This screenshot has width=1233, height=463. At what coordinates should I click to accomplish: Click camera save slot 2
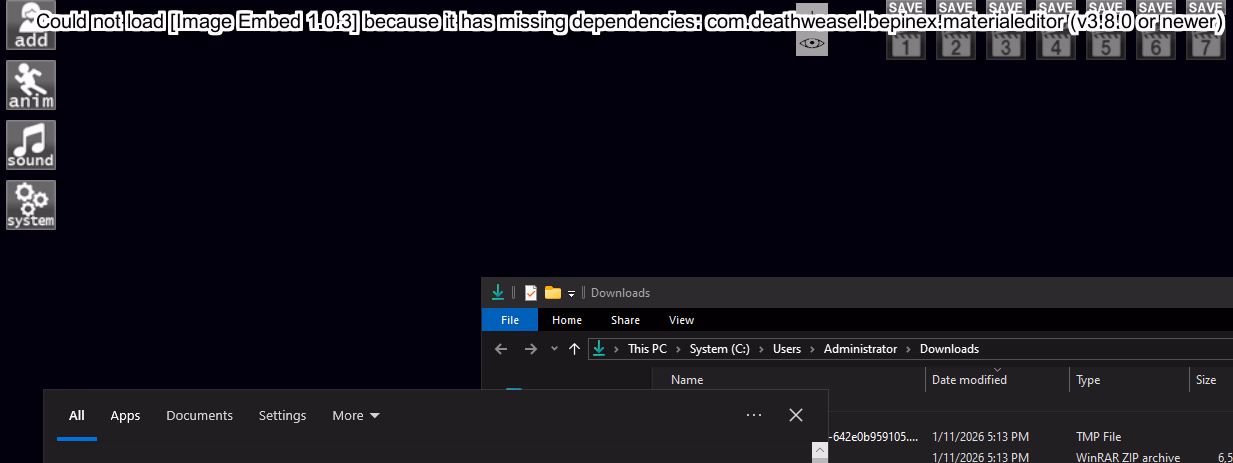coord(955,38)
